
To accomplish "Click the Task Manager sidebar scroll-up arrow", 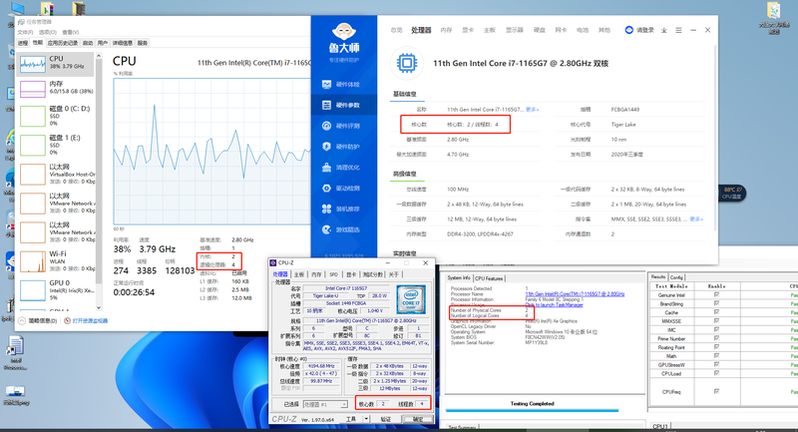I will [x=99, y=55].
